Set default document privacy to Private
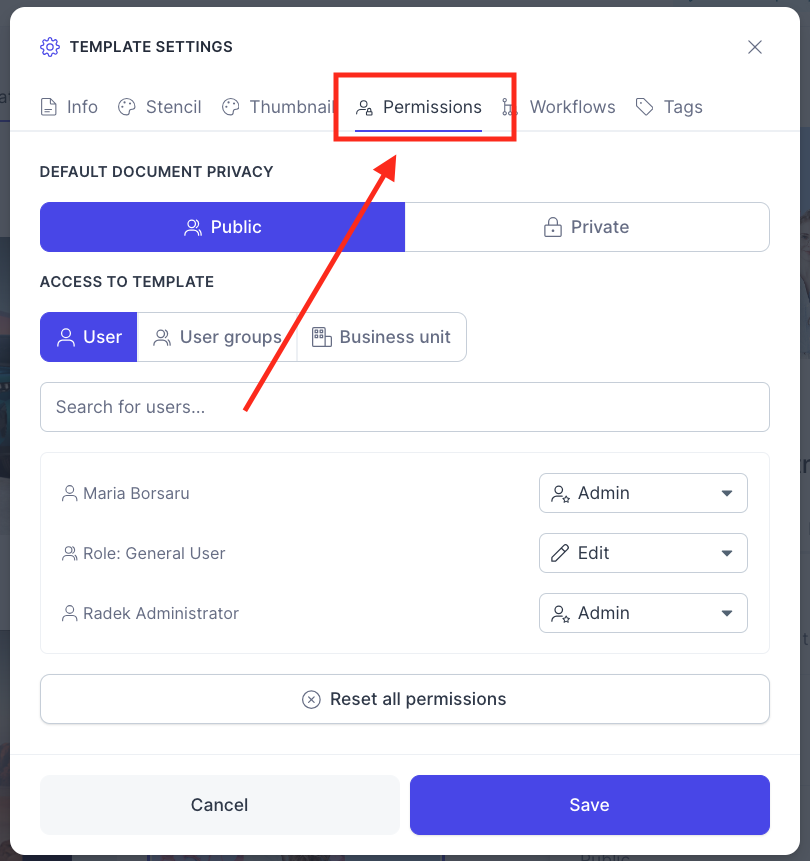Screen dimensions: 810x861 [x=587, y=227]
